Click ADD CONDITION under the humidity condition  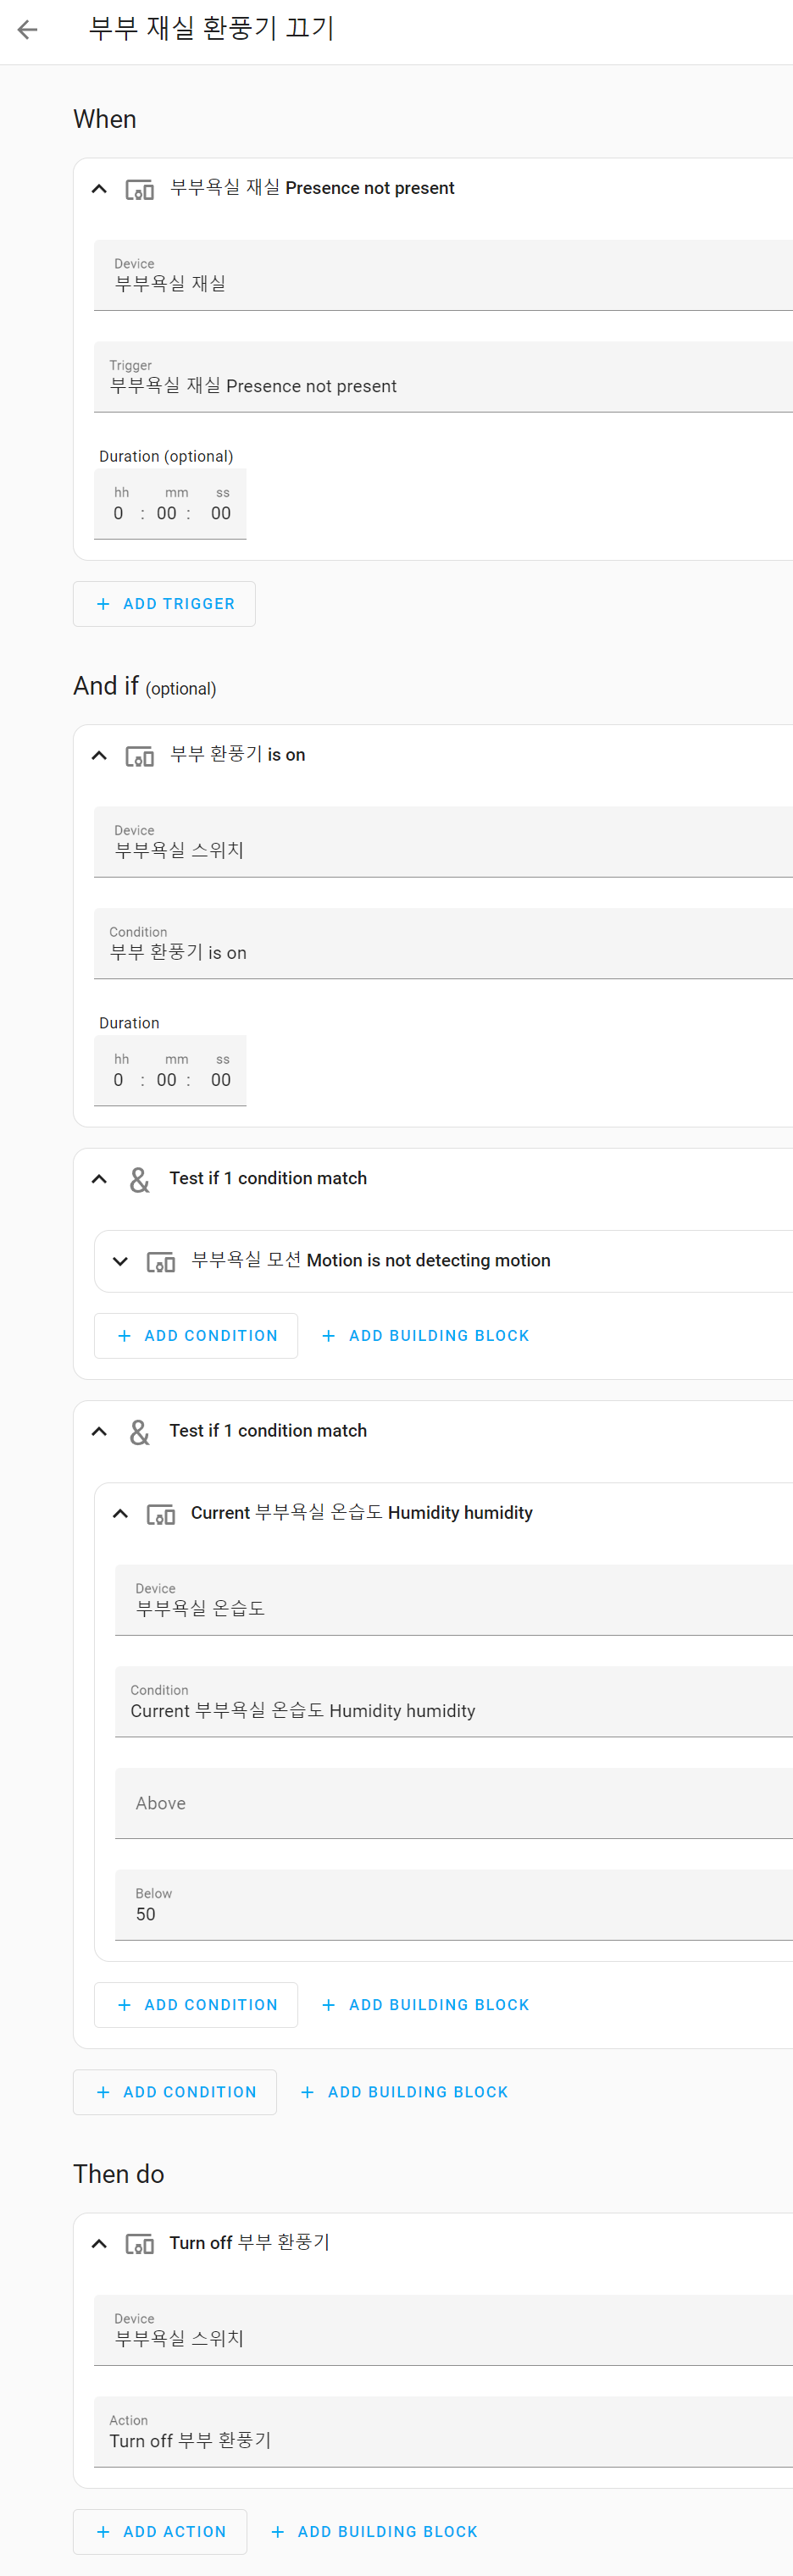(196, 2005)
